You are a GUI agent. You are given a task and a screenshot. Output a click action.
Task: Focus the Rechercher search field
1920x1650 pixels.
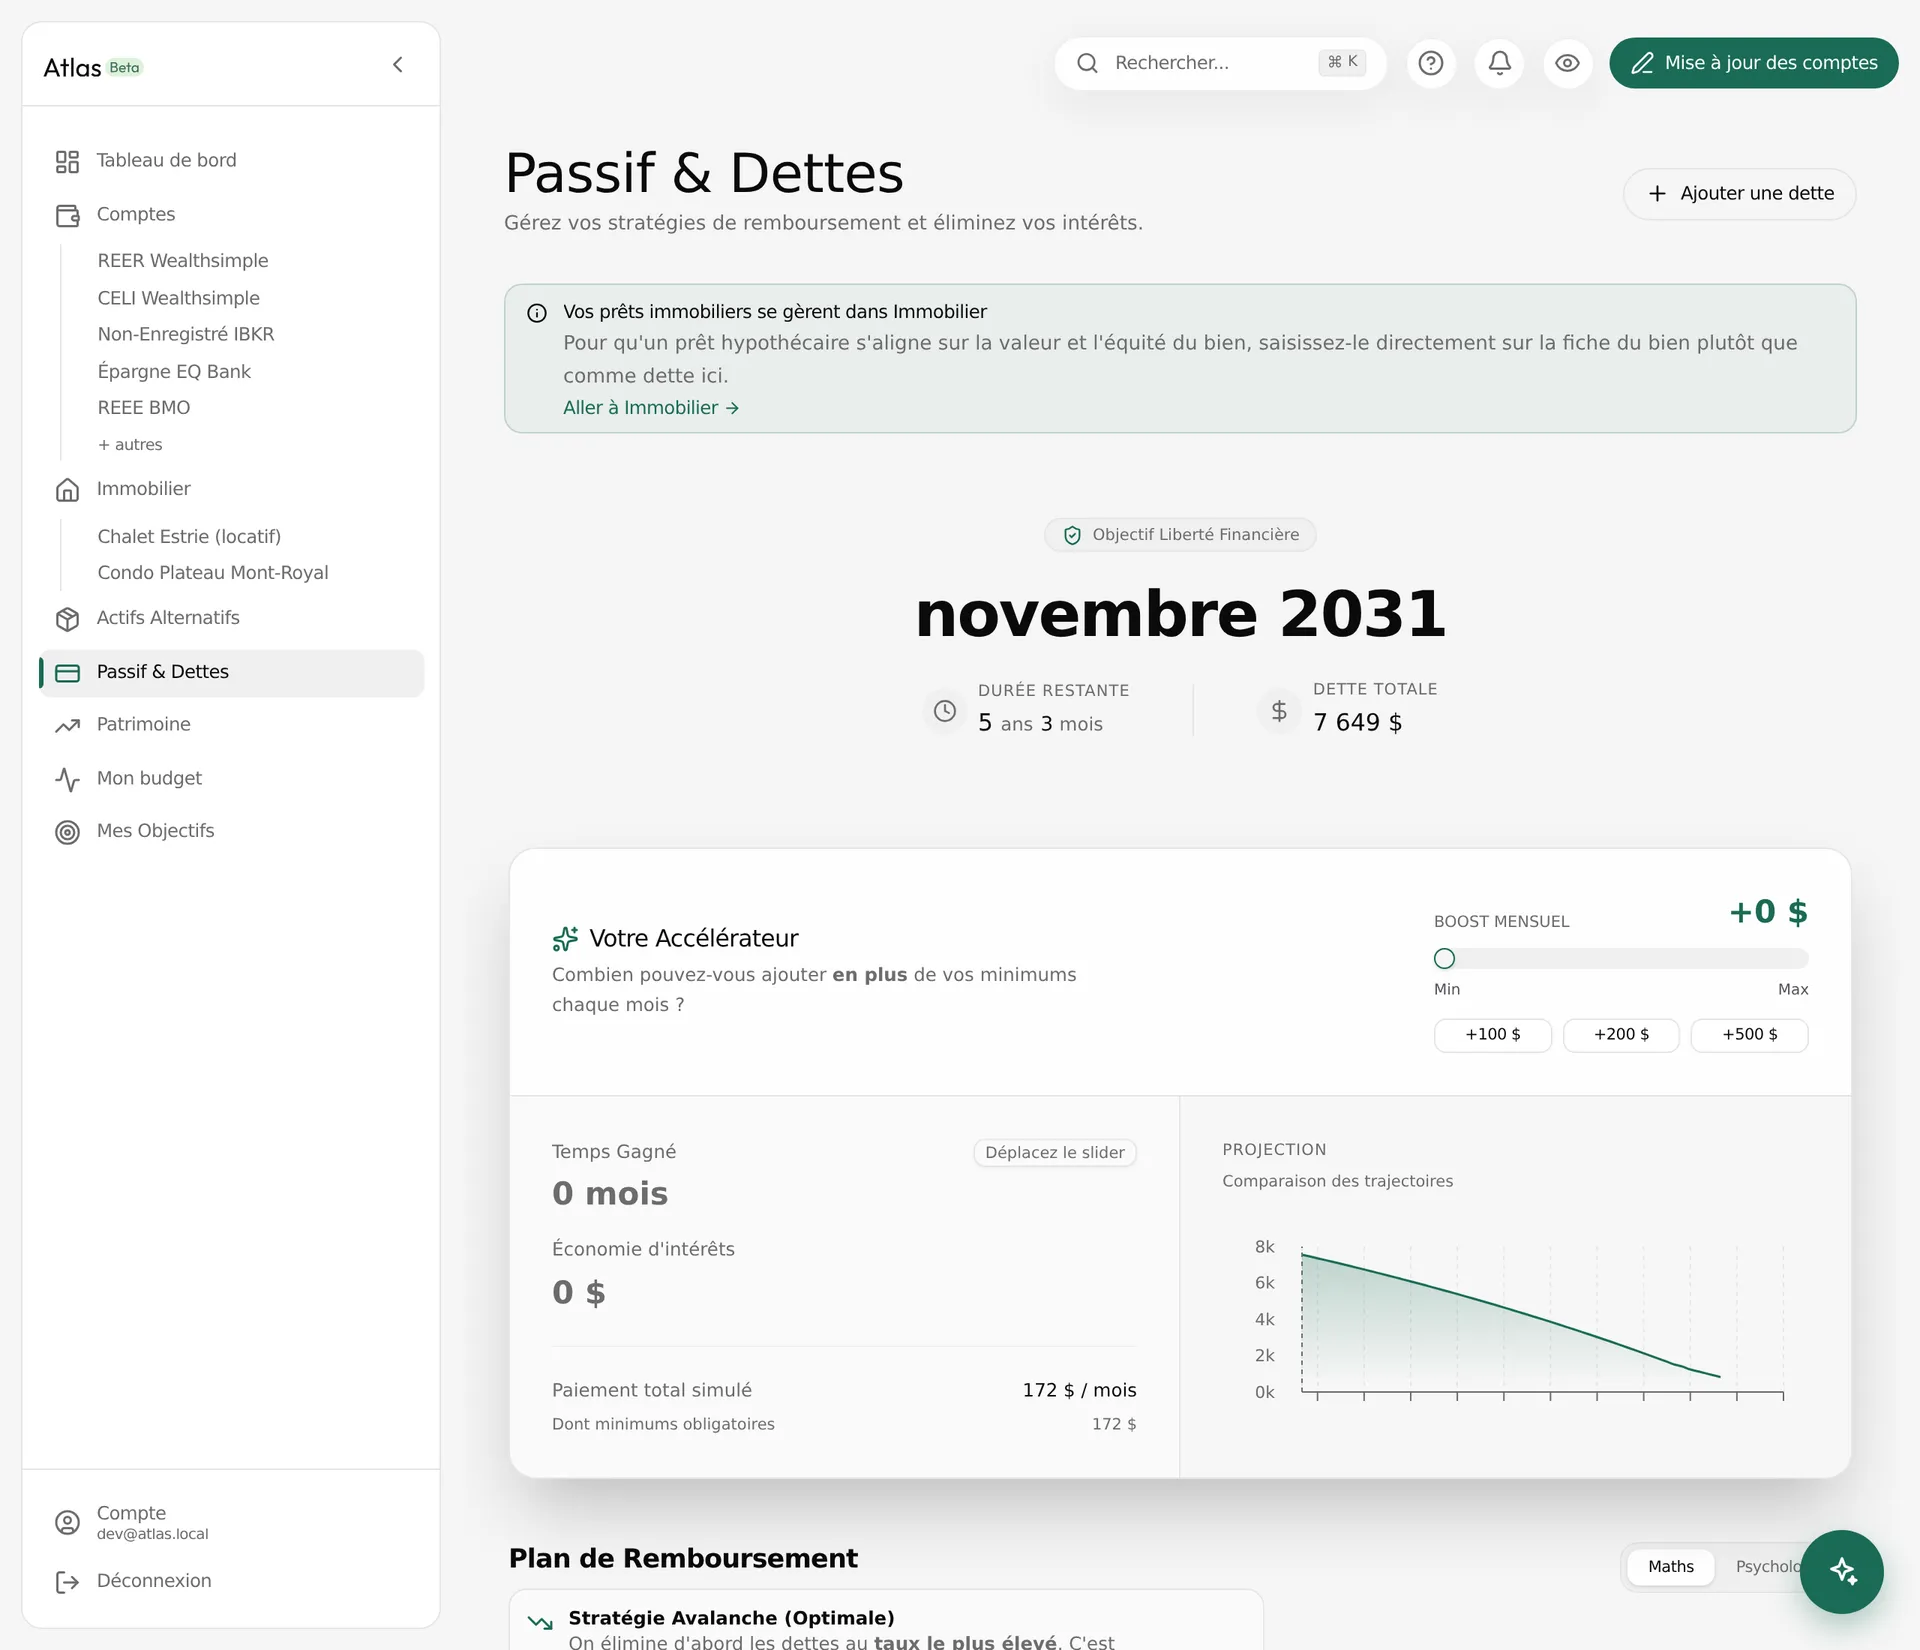click(x=1220, y=63)
